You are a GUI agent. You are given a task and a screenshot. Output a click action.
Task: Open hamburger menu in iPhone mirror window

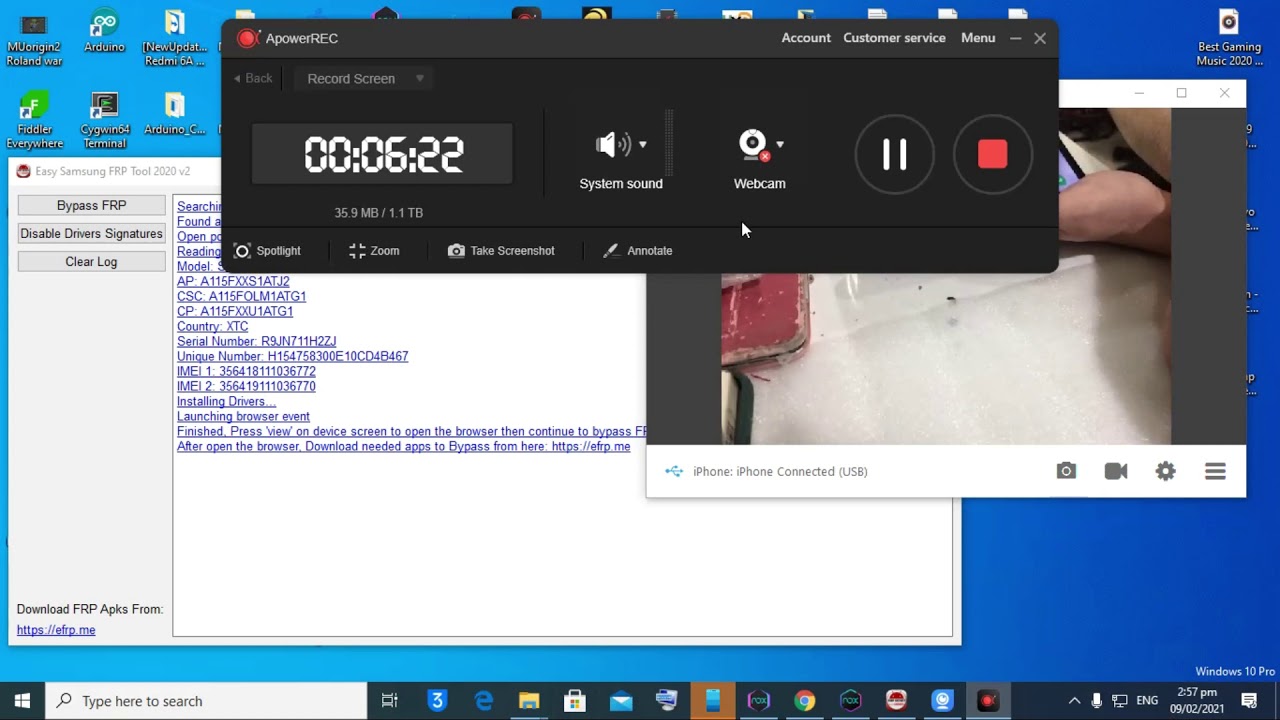[1215, 471]
